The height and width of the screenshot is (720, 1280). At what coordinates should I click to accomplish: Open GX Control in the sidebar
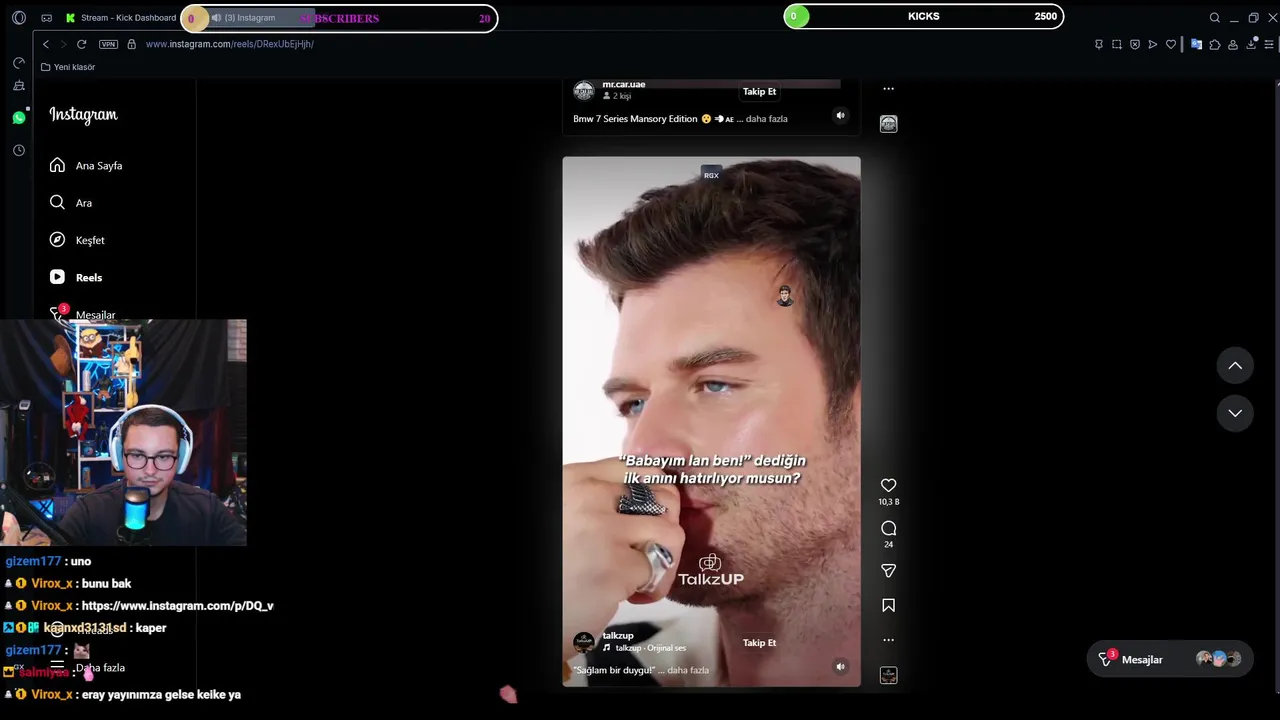18,63
